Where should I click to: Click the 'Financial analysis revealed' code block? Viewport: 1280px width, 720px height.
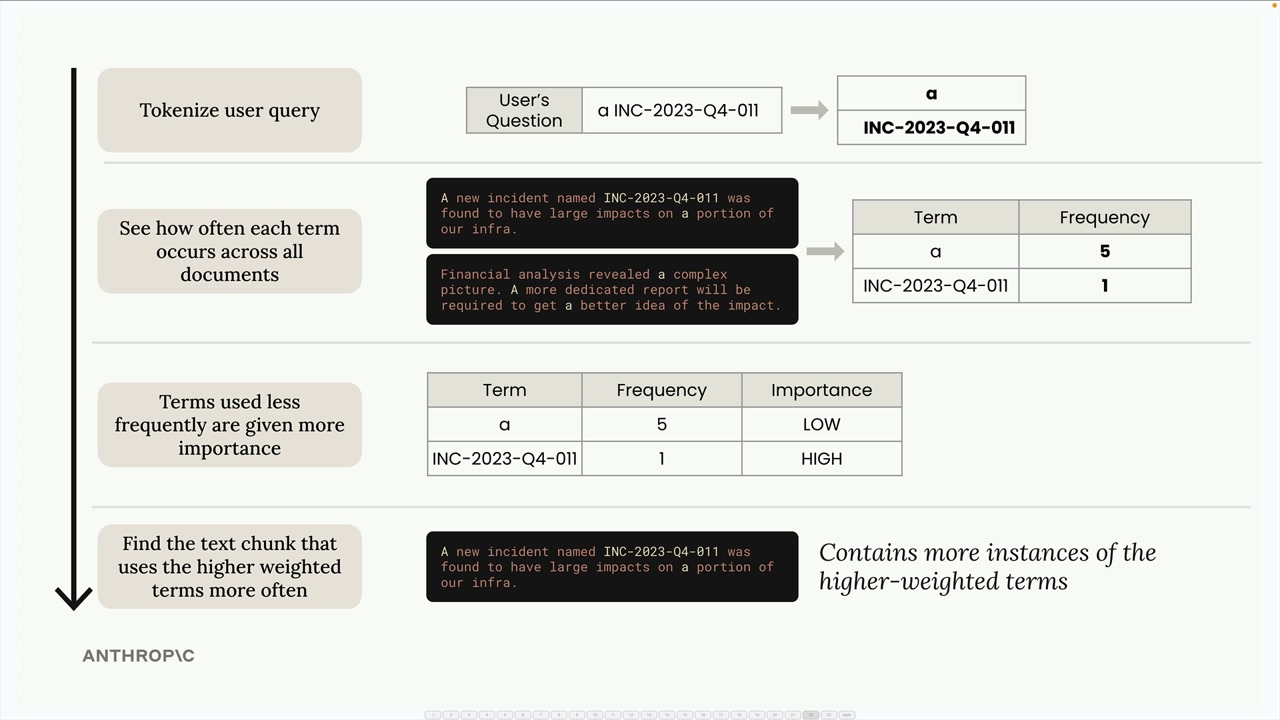pyautogui.click(x=612, y=290)
